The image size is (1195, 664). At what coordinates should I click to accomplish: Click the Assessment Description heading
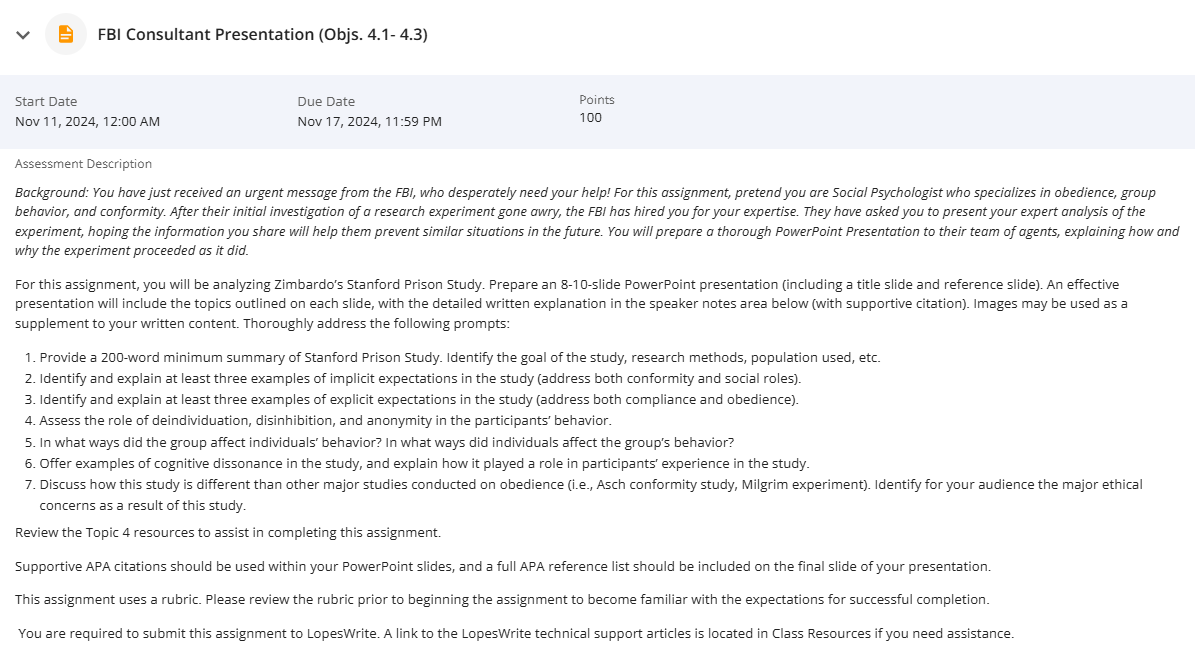tap(83, 164)
